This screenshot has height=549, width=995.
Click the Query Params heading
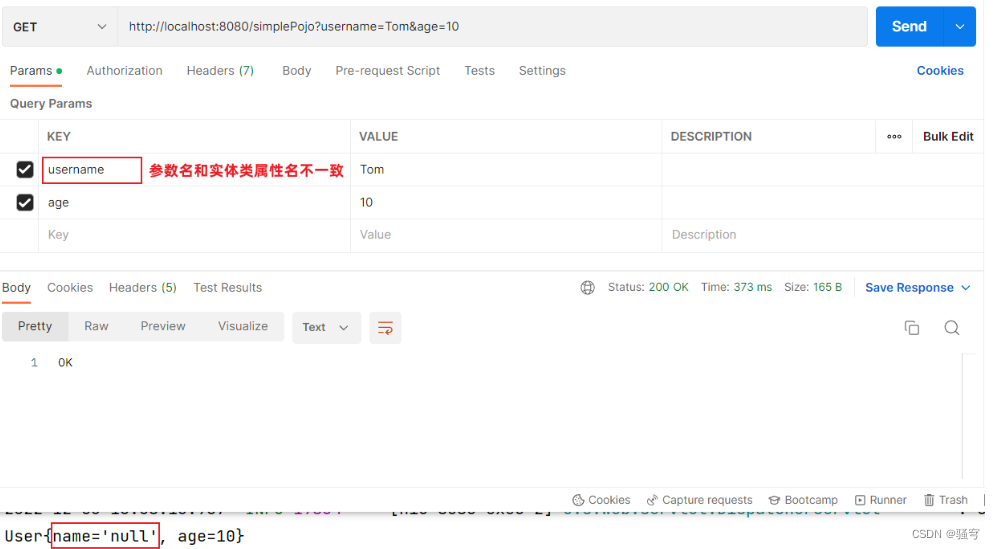point(51,103)
